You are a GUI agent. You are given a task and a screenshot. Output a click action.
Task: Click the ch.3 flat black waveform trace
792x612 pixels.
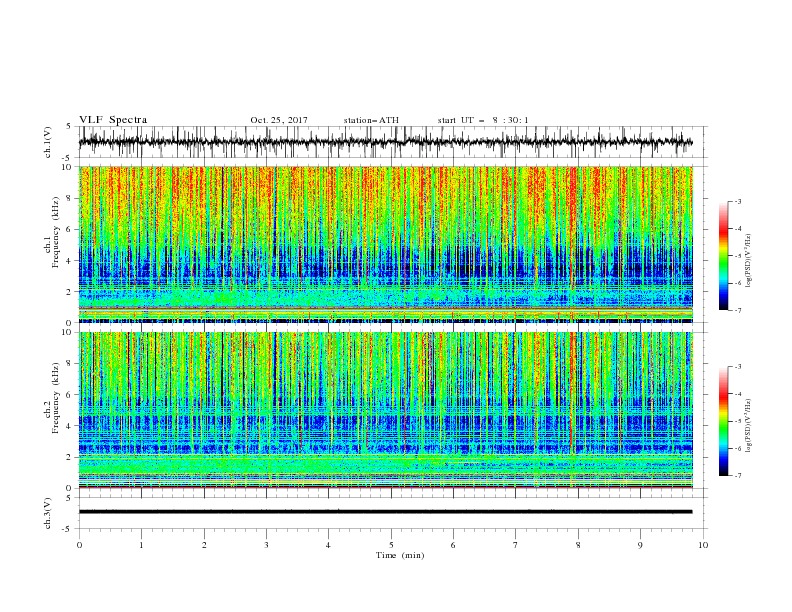point(385,512)
